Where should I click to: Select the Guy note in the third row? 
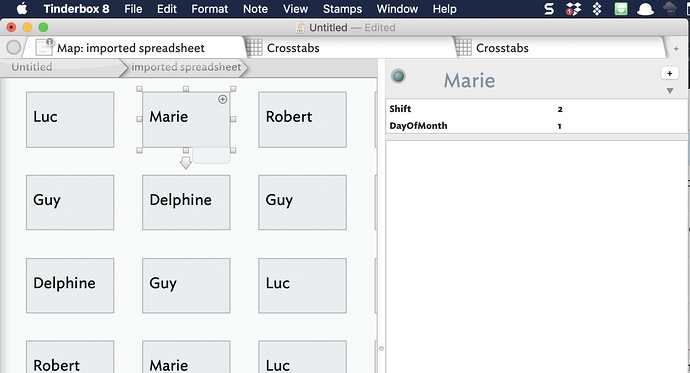(186, 285)
